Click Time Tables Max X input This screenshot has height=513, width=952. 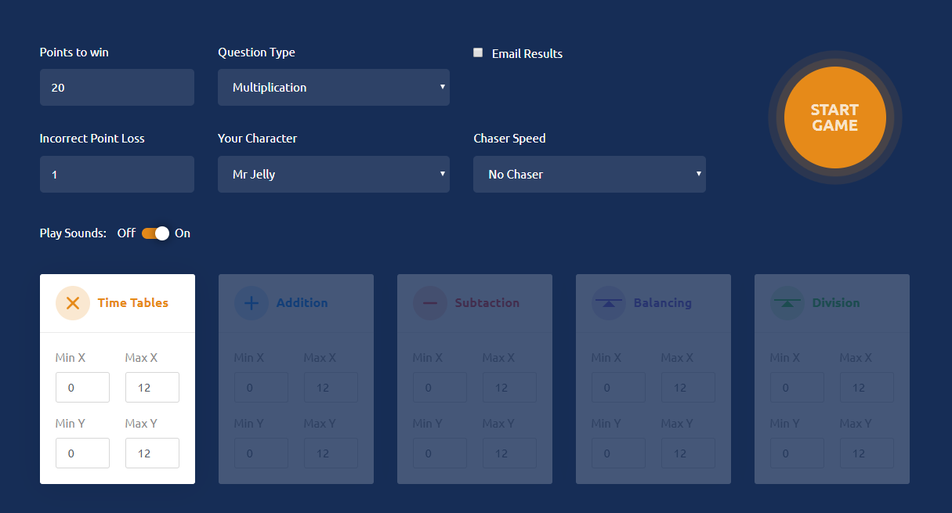coord(152,388)
